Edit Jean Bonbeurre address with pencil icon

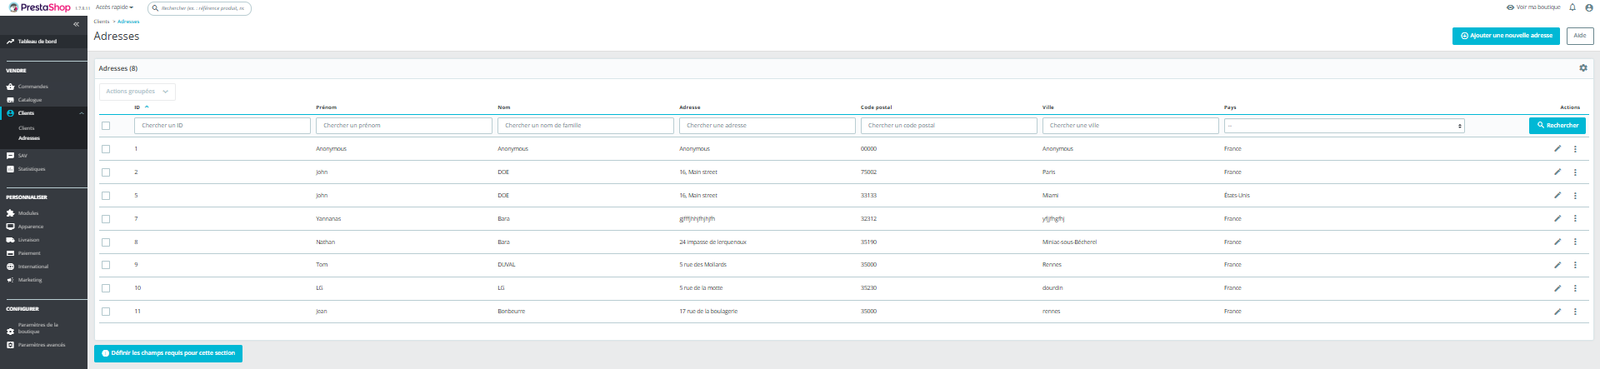coord(1557,311)
